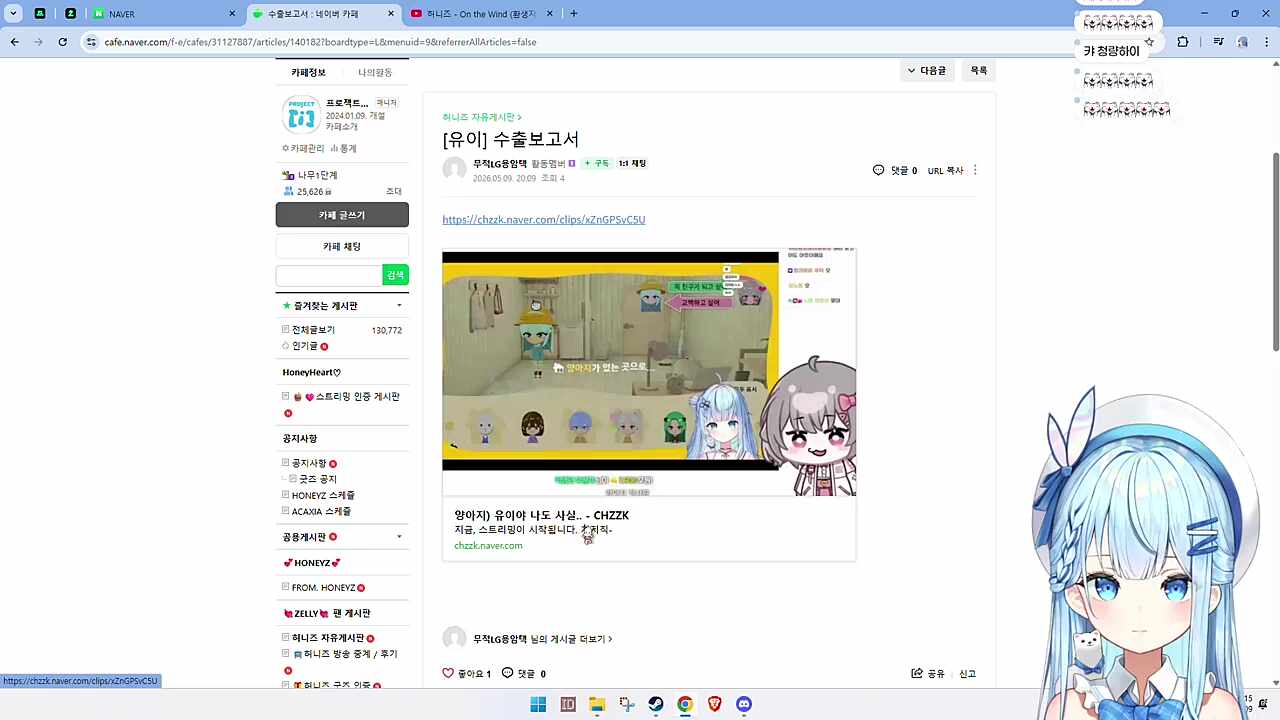Open Chrome from the taskbar
Screen dimensions: 1280x720
pyautogui.click(x=685, y=704)
